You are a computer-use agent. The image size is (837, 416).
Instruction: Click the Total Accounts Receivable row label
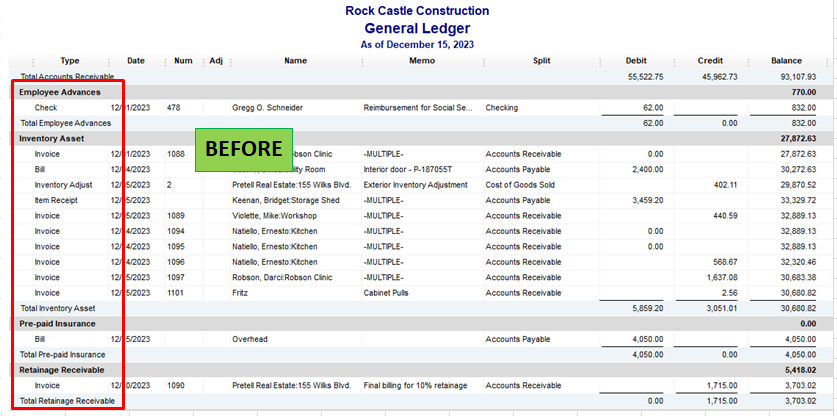point(67,77)
